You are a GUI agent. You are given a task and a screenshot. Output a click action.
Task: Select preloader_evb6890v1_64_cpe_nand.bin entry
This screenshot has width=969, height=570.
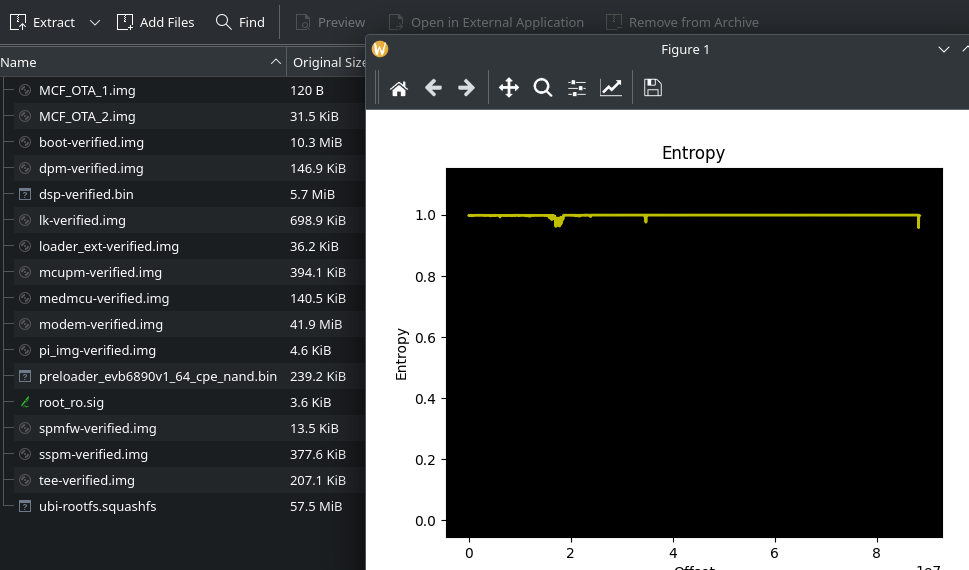(x=157, y=376)
